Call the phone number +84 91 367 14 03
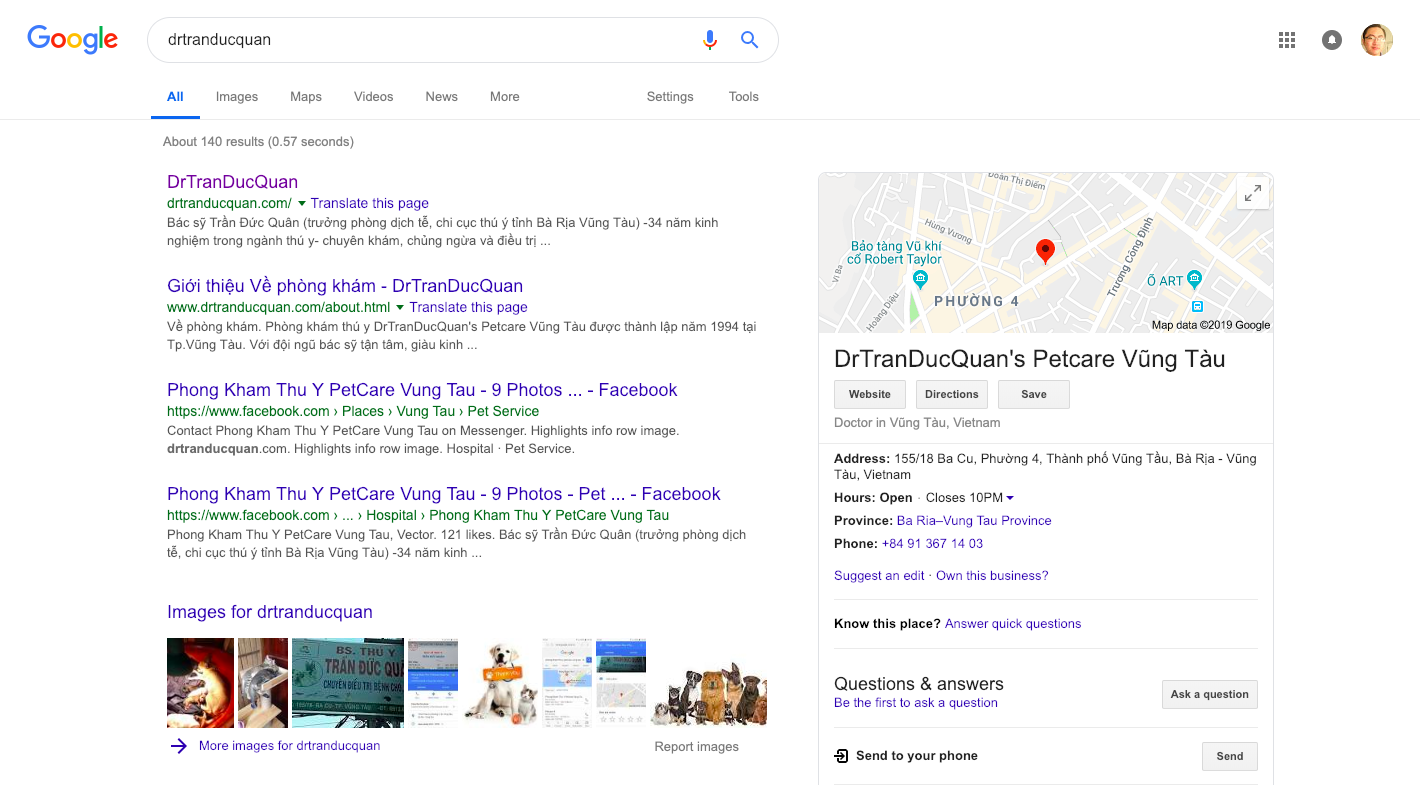 [x=932, y=544]
